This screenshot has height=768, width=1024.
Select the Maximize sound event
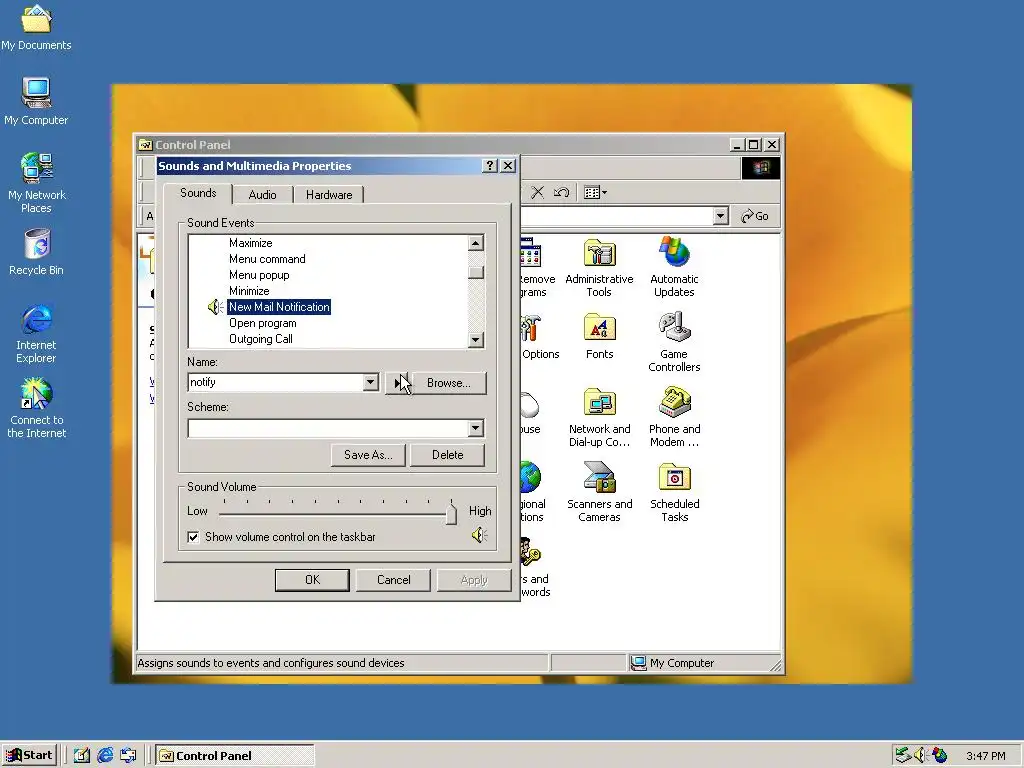coord(251,243)
